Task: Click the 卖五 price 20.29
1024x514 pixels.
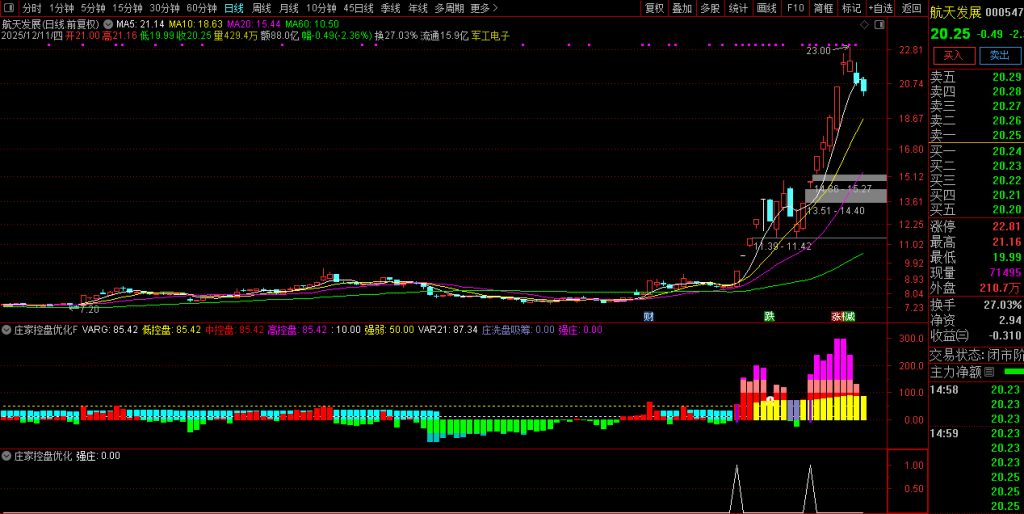Action: pos(1007,77)
